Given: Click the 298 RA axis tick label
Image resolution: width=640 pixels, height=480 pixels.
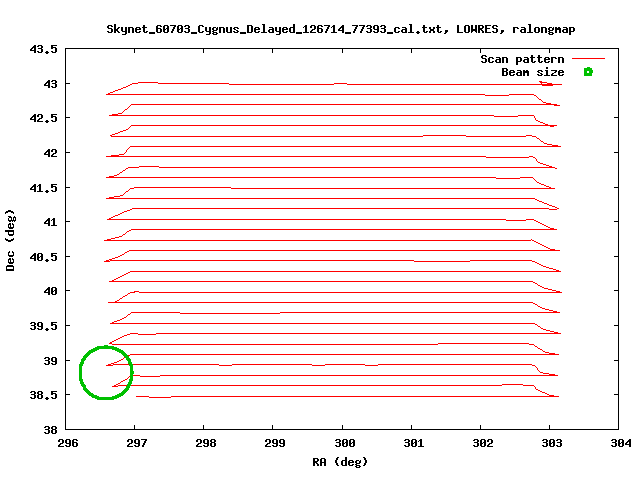Looking at the screenshot, I should (206, 443).
